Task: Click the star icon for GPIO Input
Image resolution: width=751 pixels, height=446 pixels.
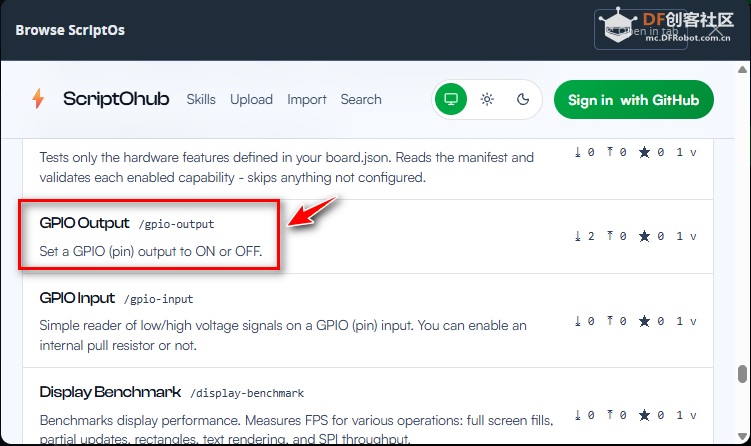Action: point(644,322)
